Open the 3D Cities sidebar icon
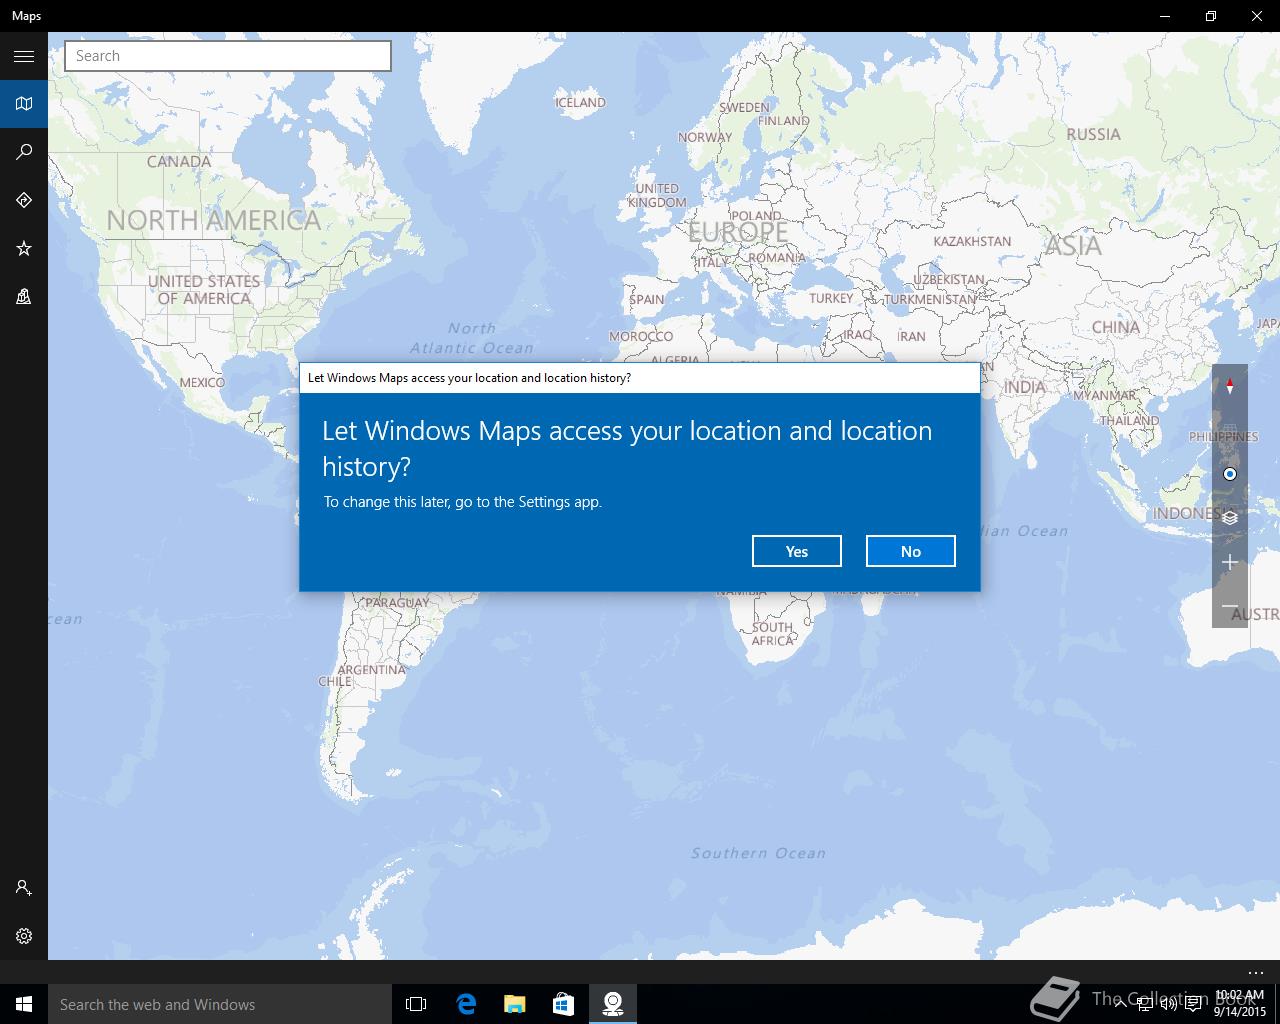The image size is (1280, 1024). [x=24, y=296]
